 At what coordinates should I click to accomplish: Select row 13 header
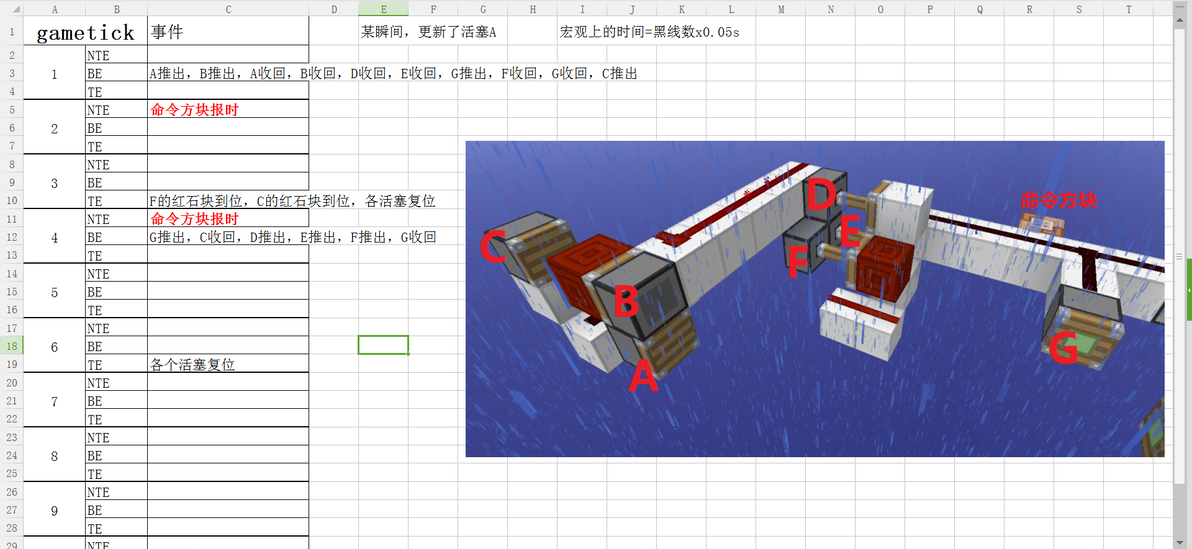tap(11, 255)
